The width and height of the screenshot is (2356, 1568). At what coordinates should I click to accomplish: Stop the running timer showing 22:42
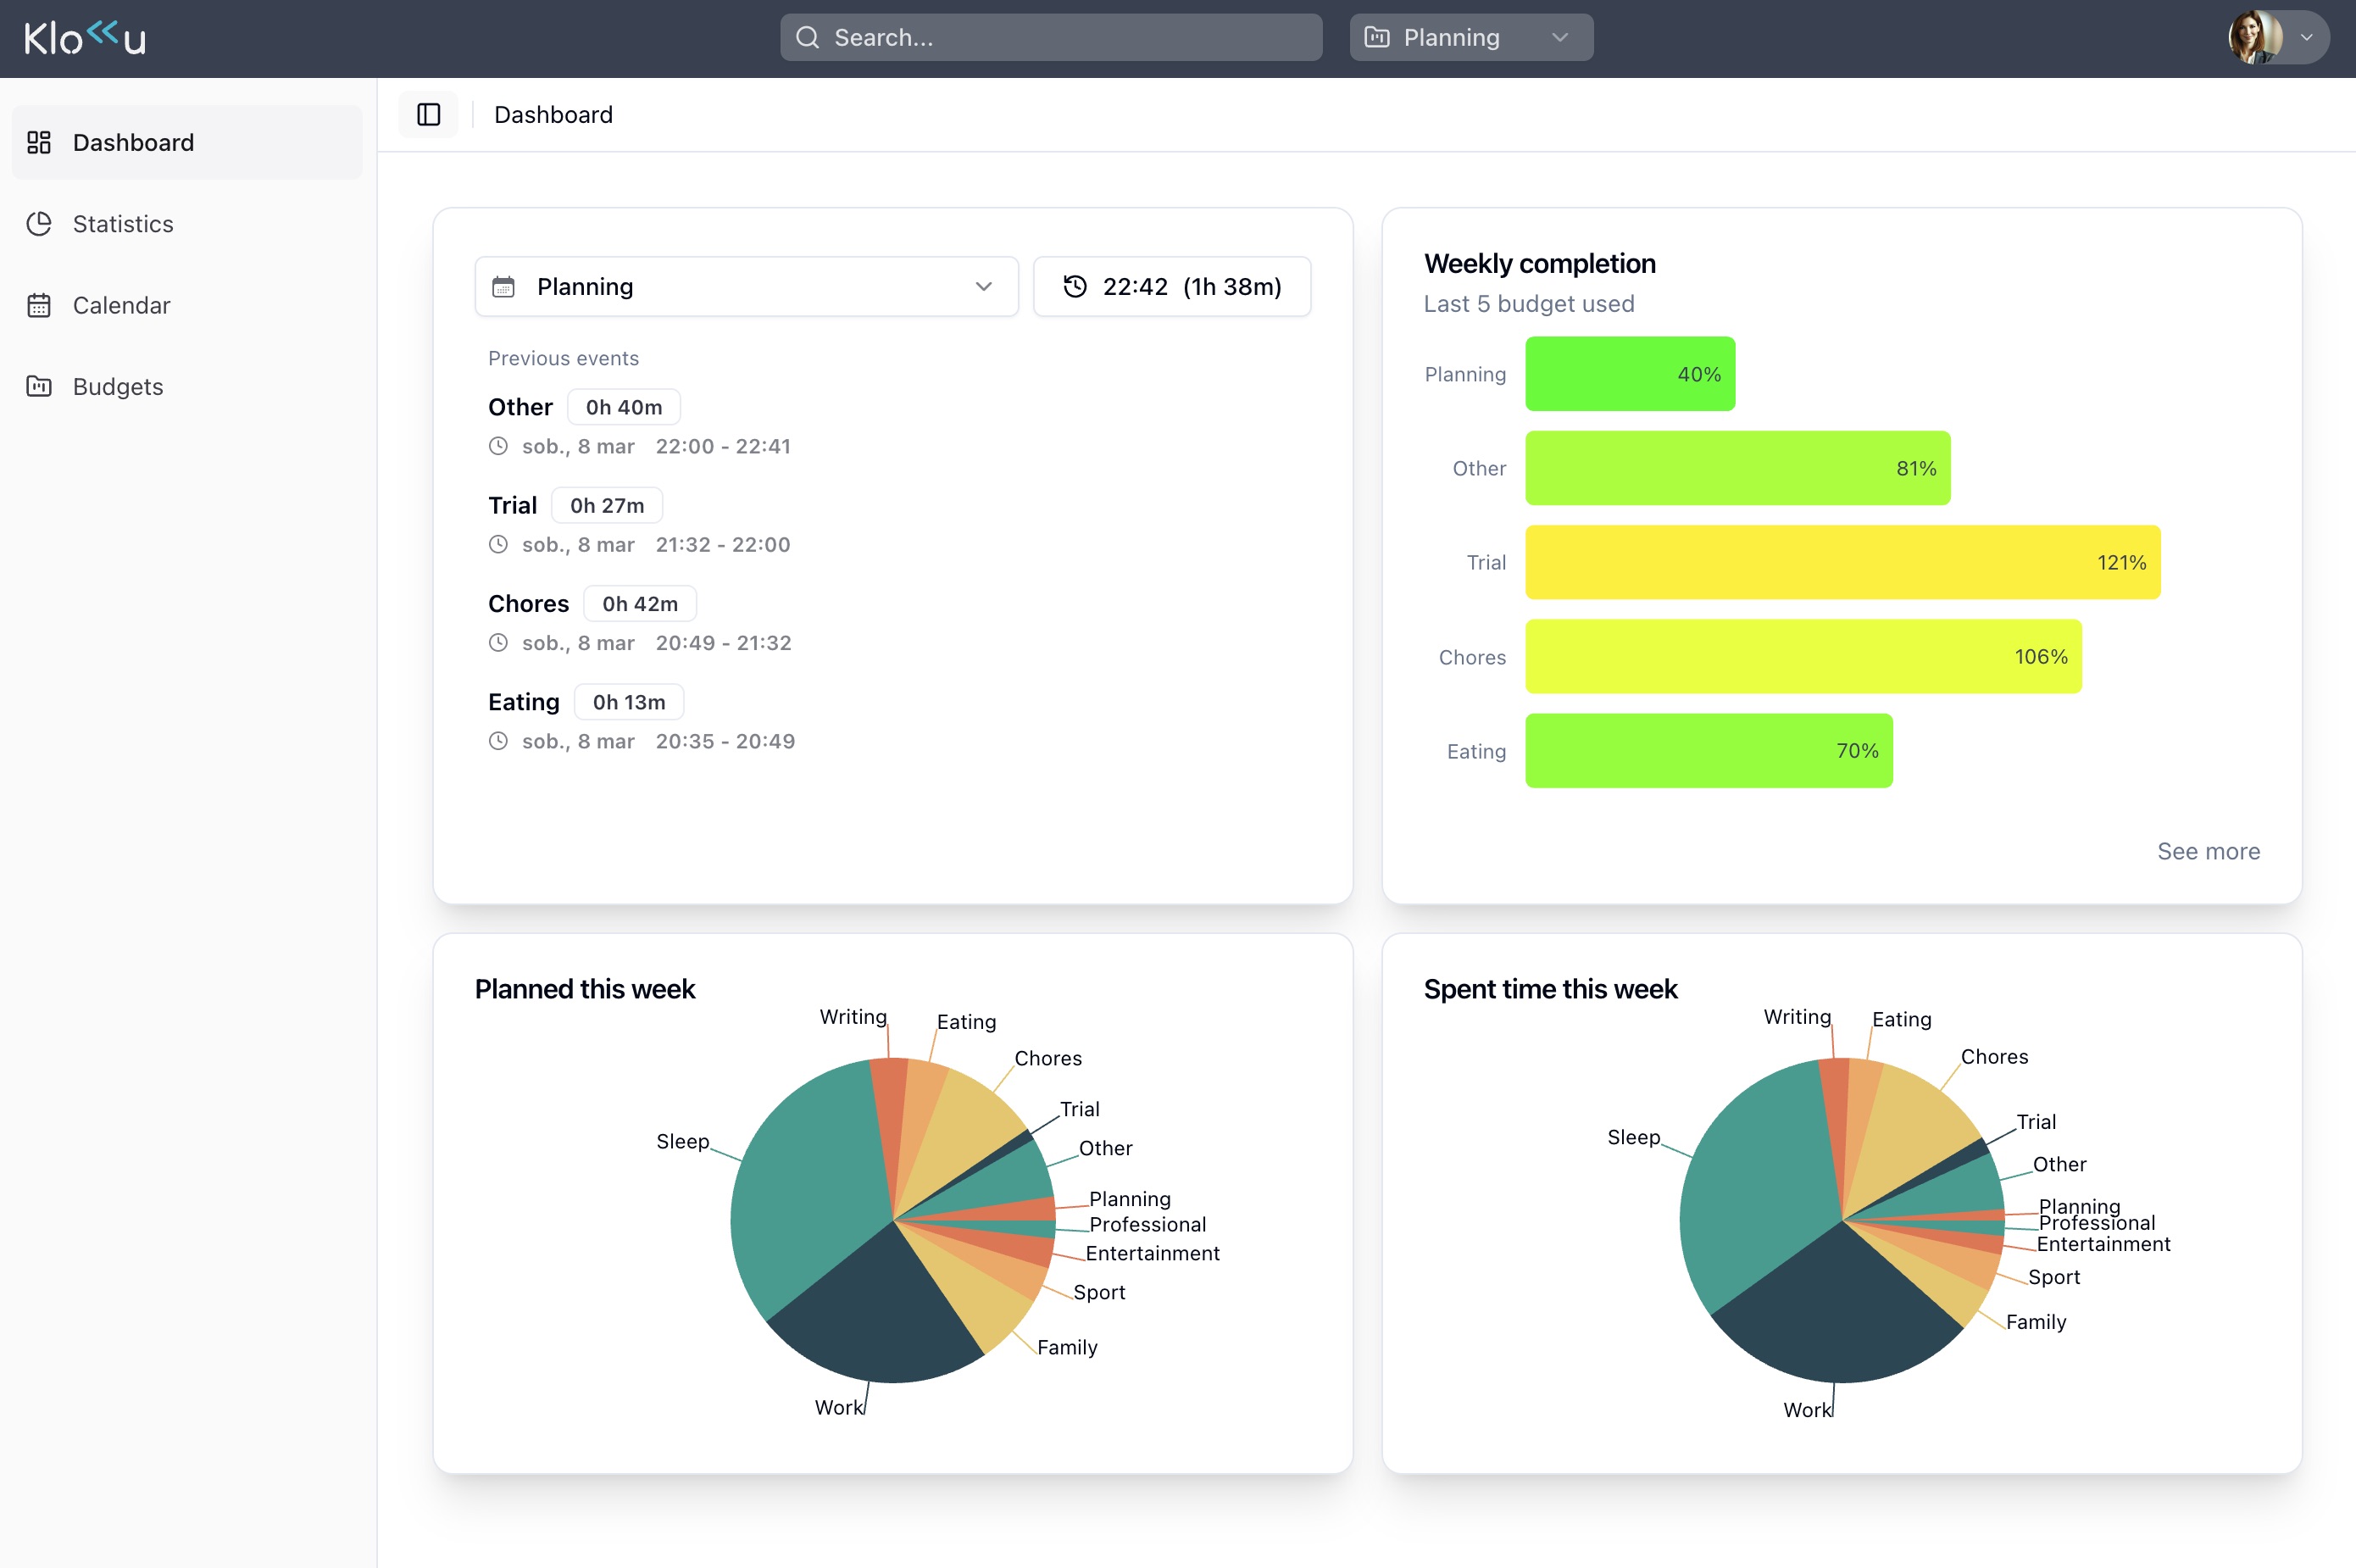[x=1172, y=286]
